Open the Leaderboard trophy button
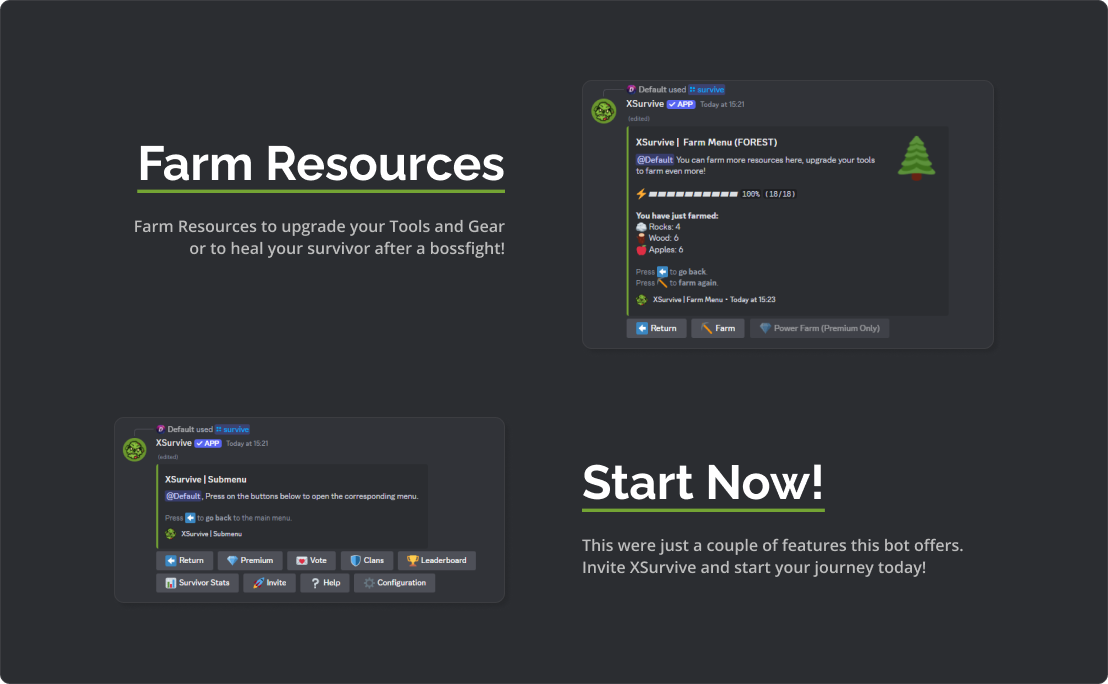 [x=436, y=561]
